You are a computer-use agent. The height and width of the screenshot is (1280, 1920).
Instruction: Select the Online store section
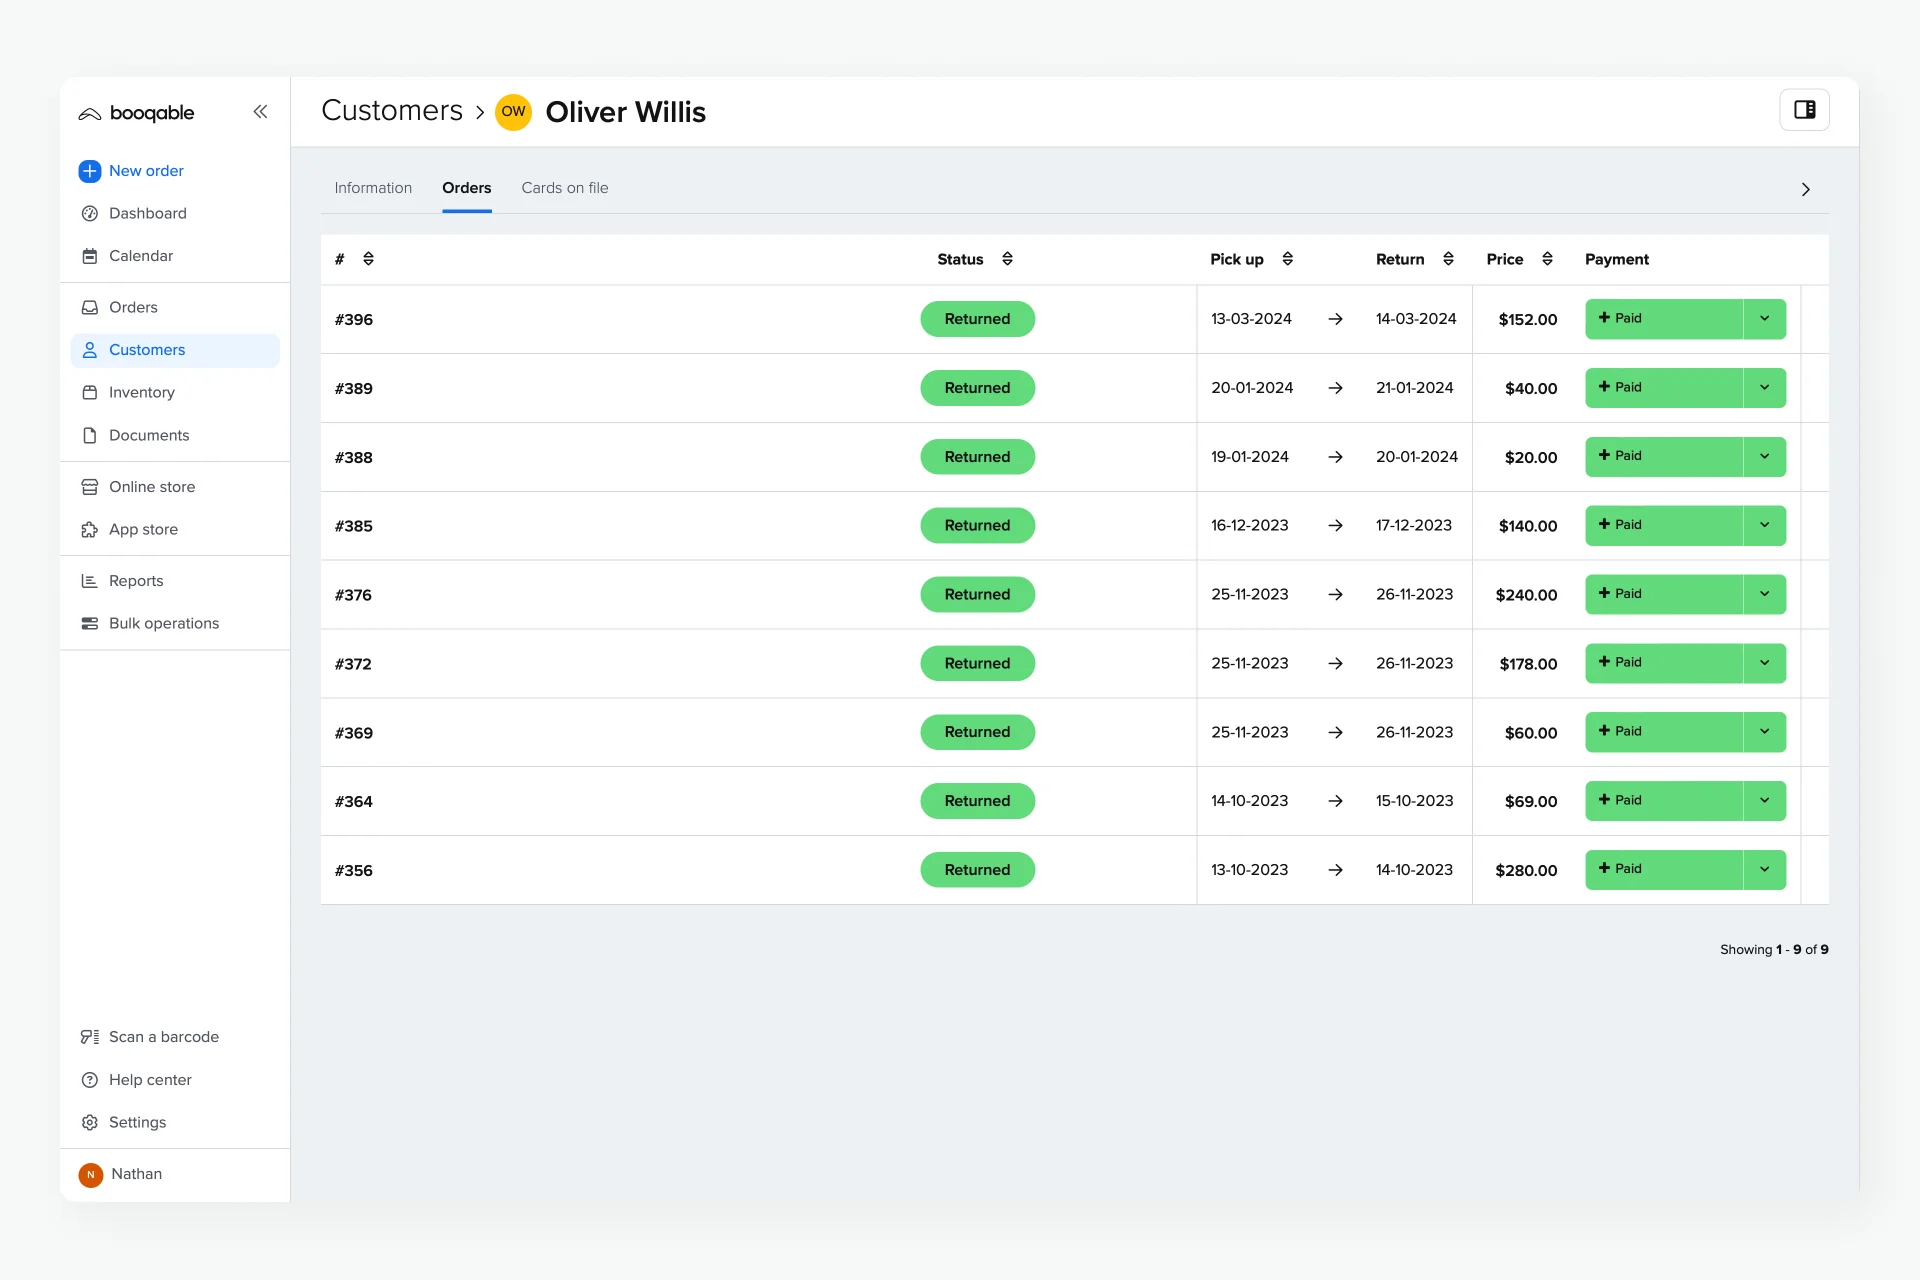tap(151, 486)
